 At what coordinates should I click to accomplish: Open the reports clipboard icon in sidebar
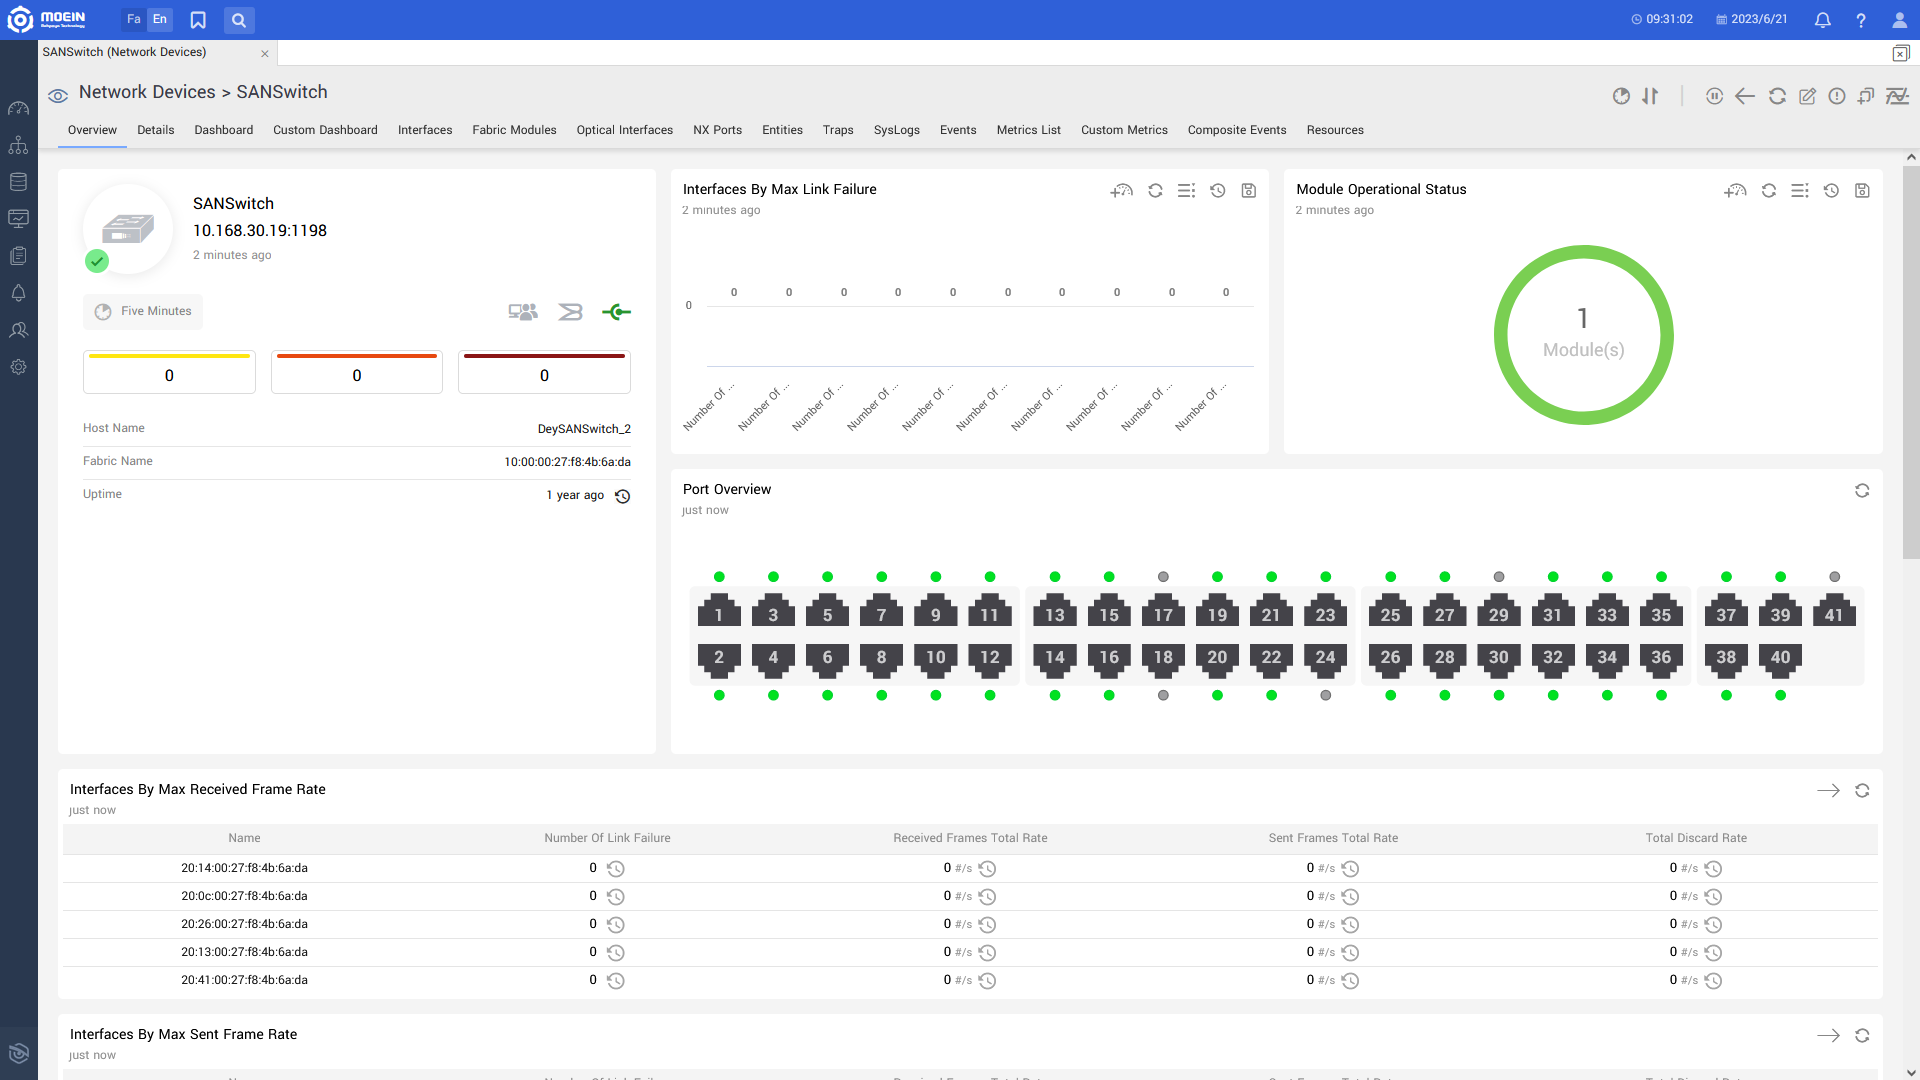coord(18,256)
